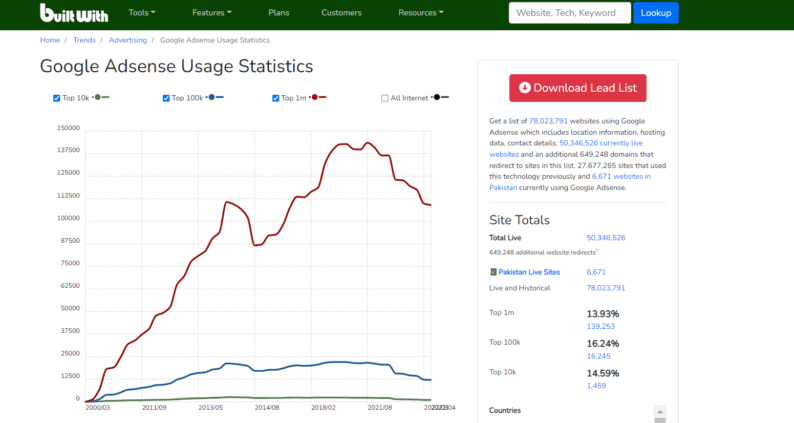Click the 150000 y-axis label
The width and height of the screenshot is (794, 423).
coord(68,128)
